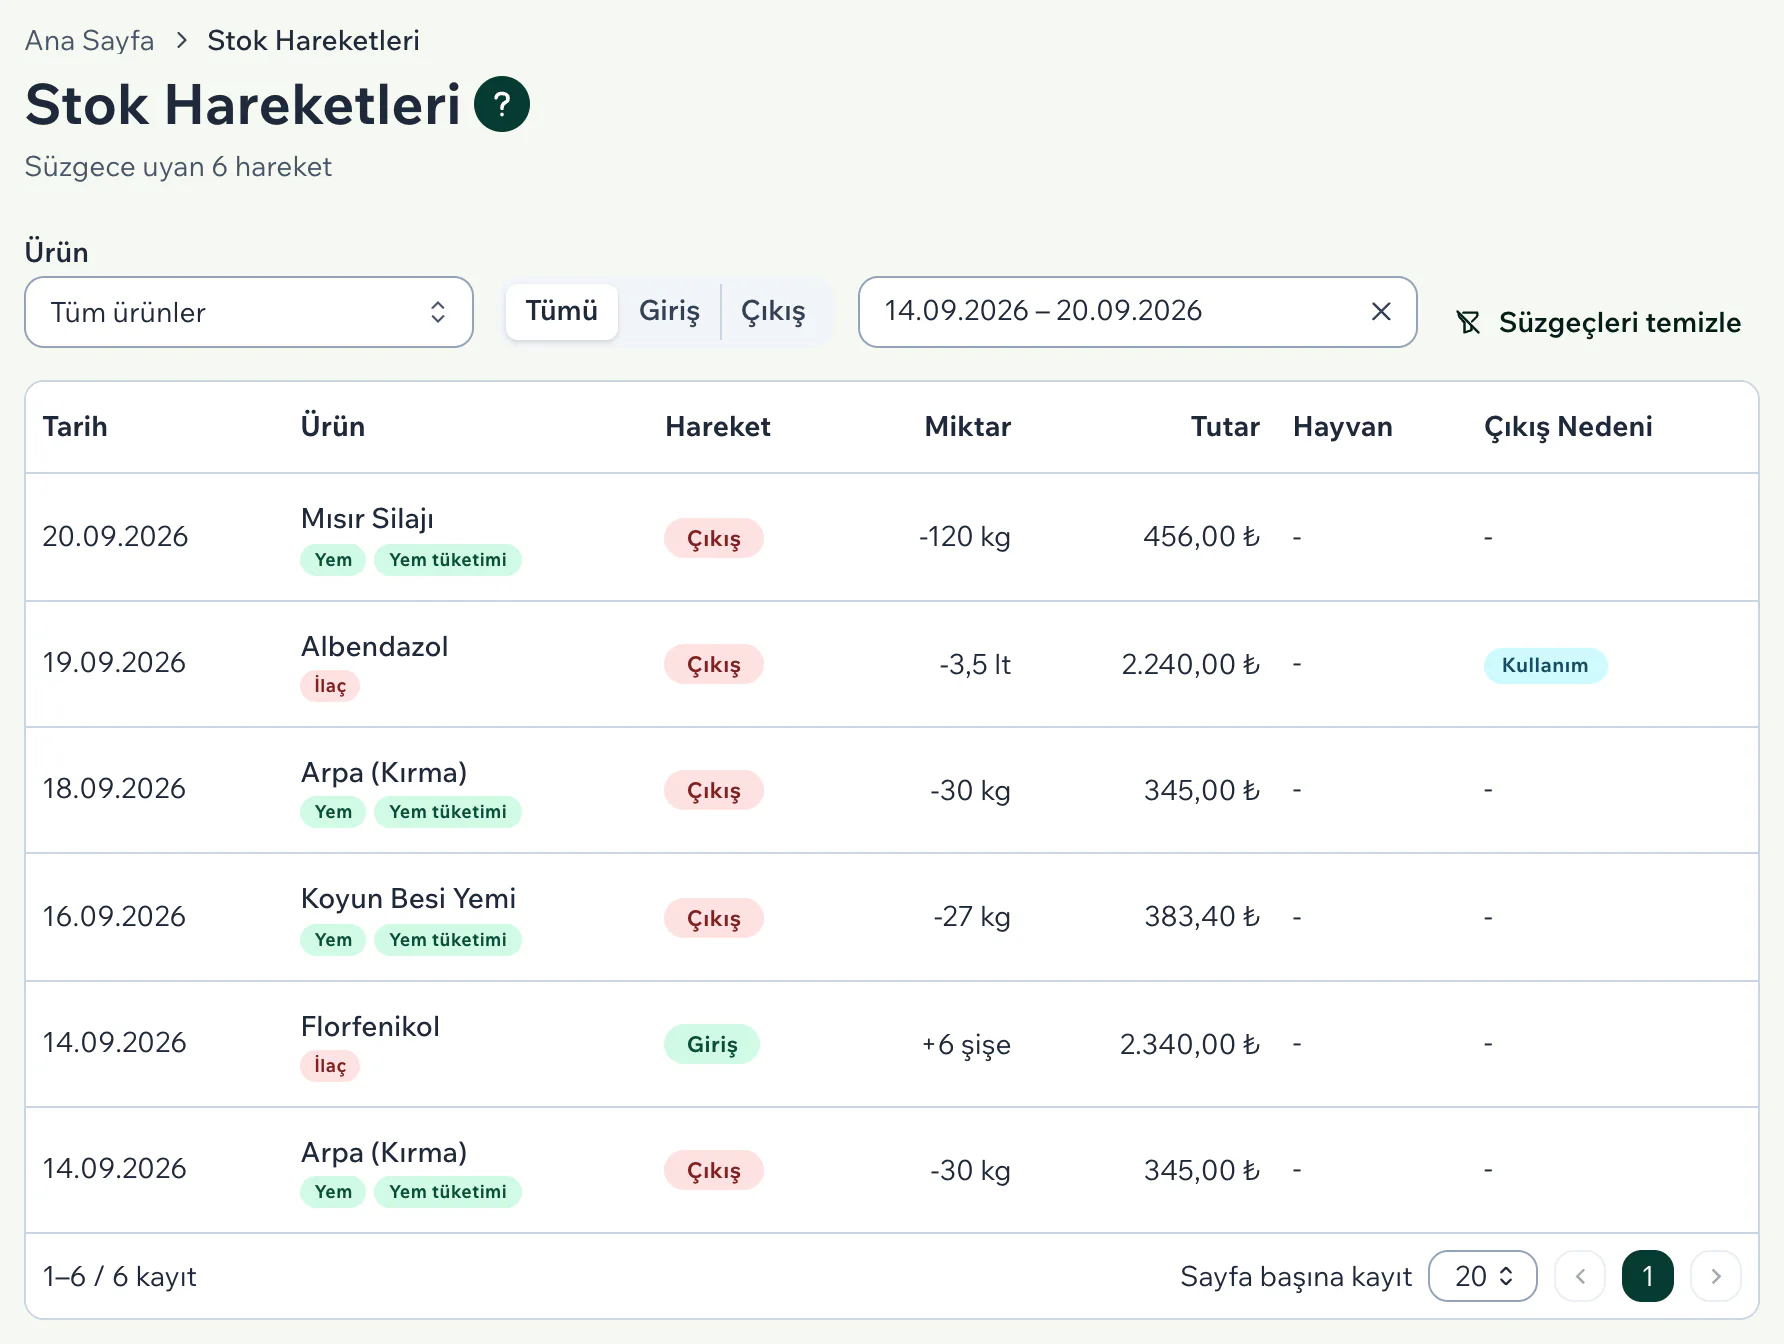The image size is (1784, 1344).
Task: Switch to the Giriş filter segment
Action: [669, 311]
